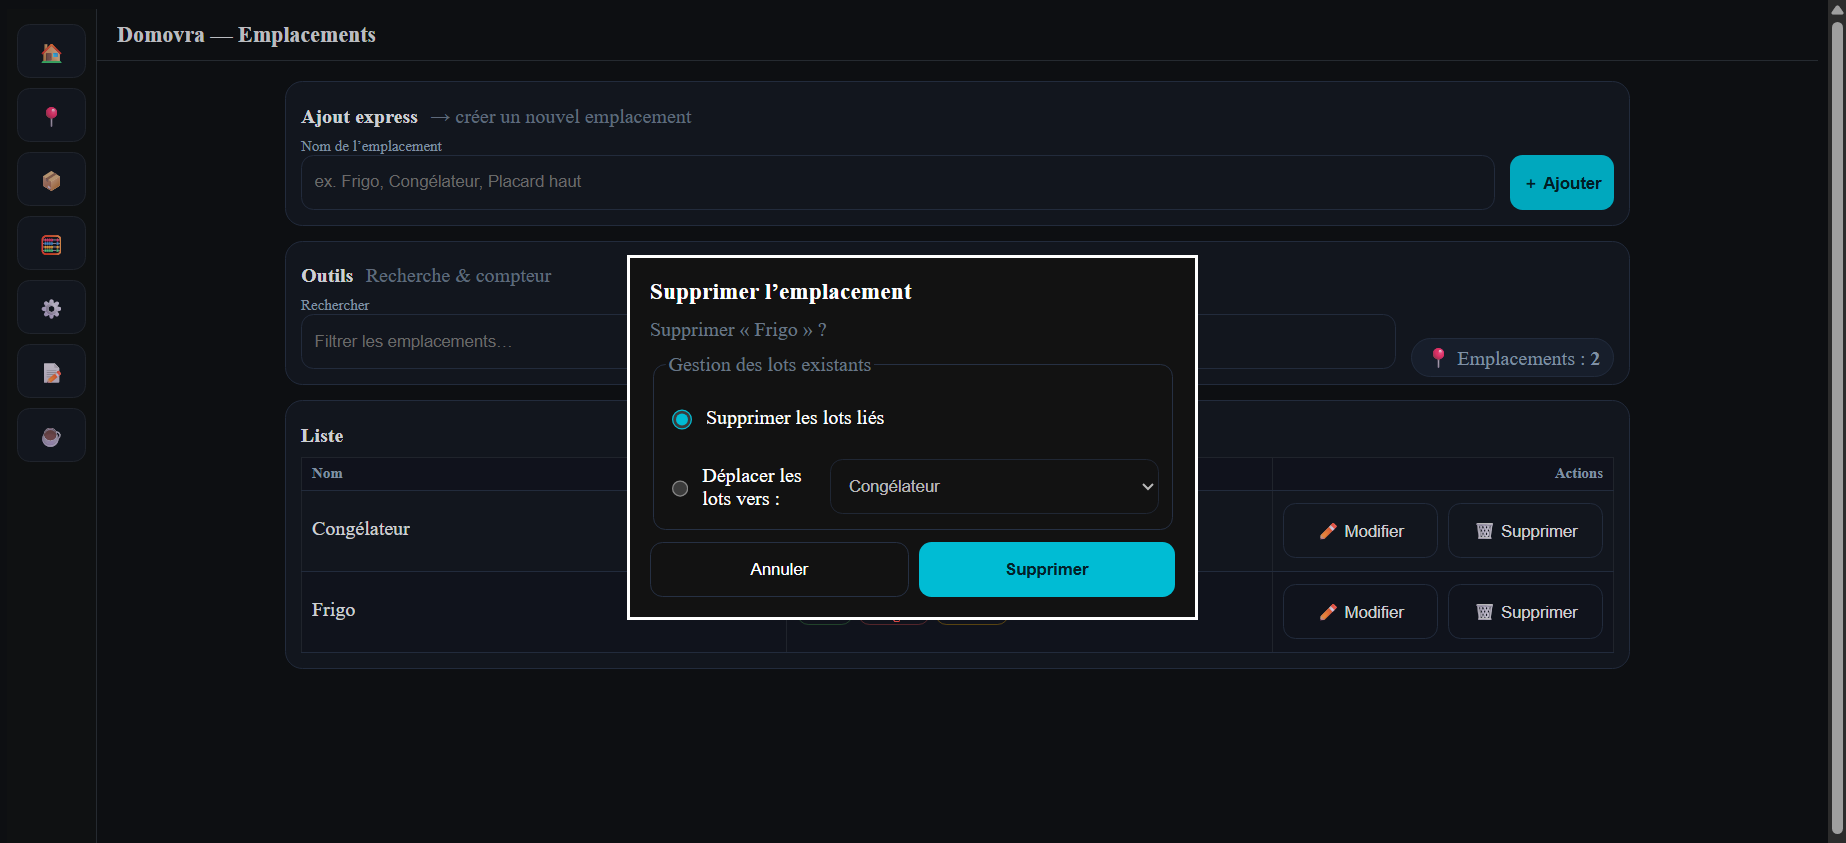Click Modifier for the Congélateur row
Image resolution: width=1846 pixels, height=843 pixels.
pyautogui.click(x=1360, y=531)
